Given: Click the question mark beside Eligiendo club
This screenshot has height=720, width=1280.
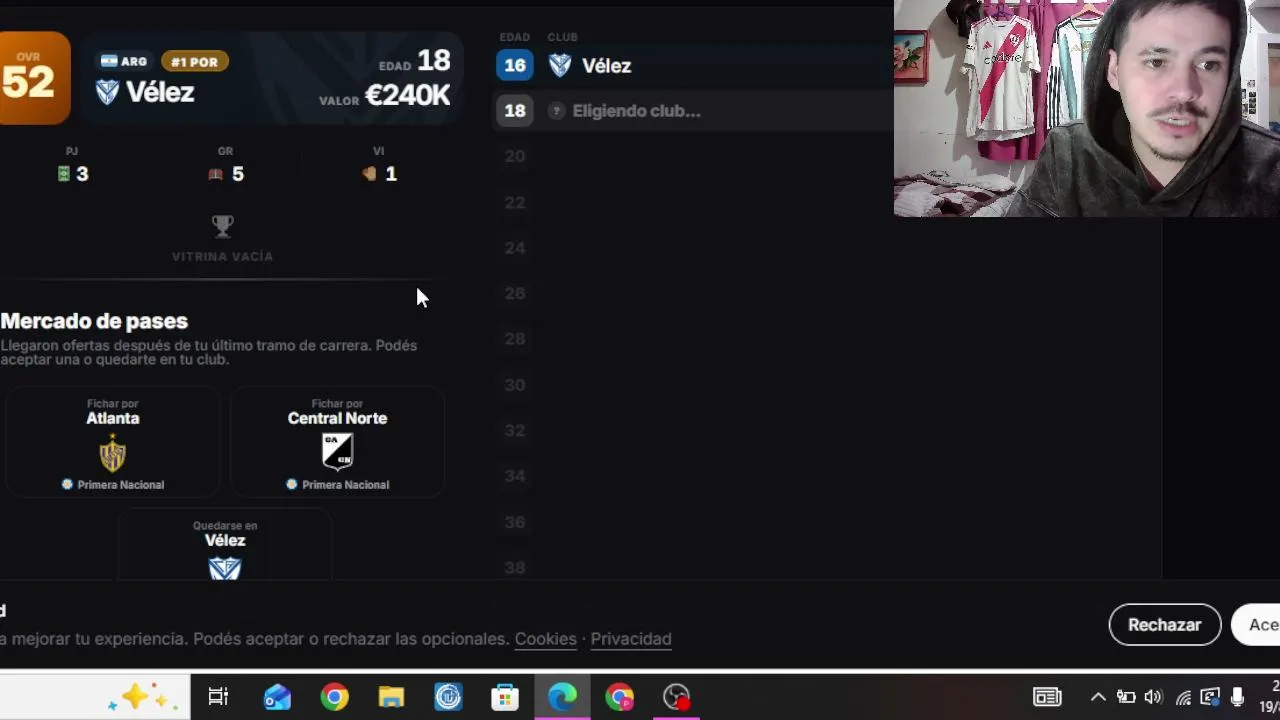Looking at the screenshot, I should [x=557, y=111].
